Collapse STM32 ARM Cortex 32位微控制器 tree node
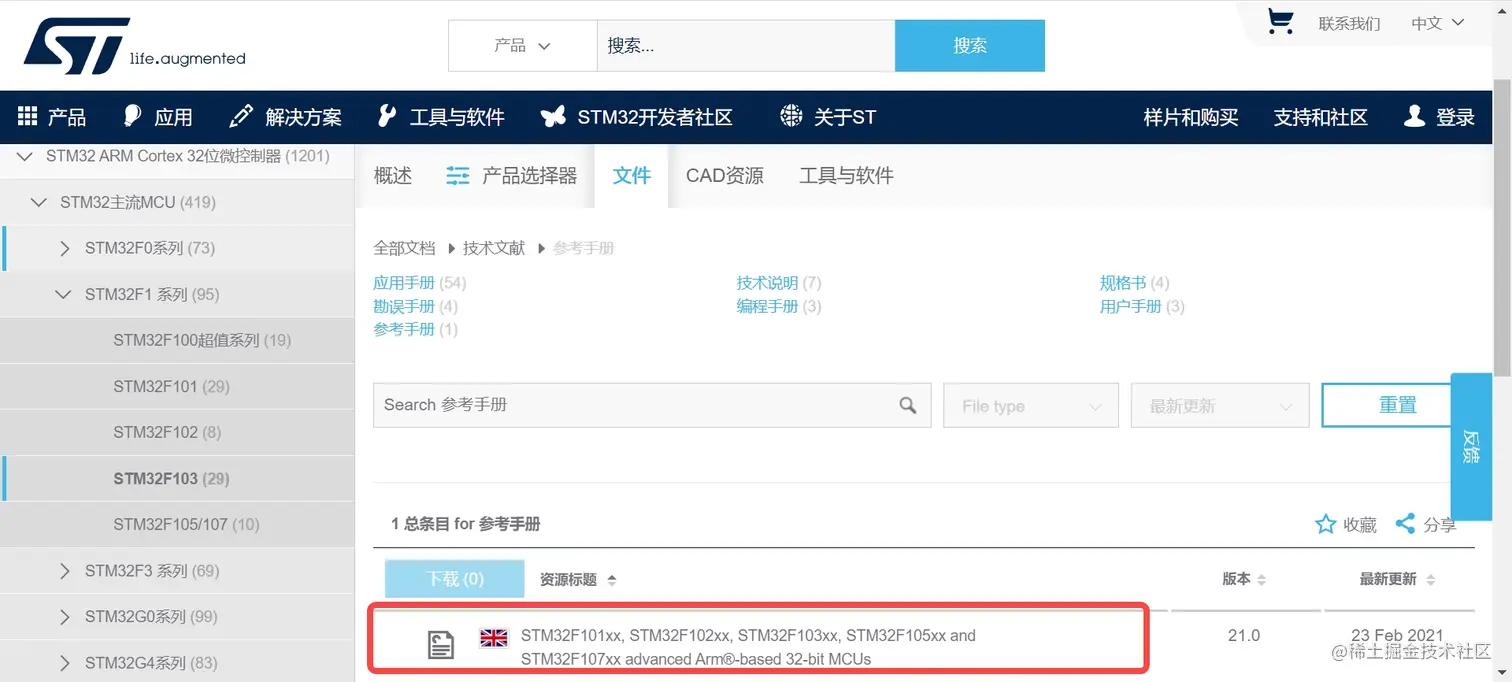Viewport: 1512px width, 682px height. click(25, 156)
